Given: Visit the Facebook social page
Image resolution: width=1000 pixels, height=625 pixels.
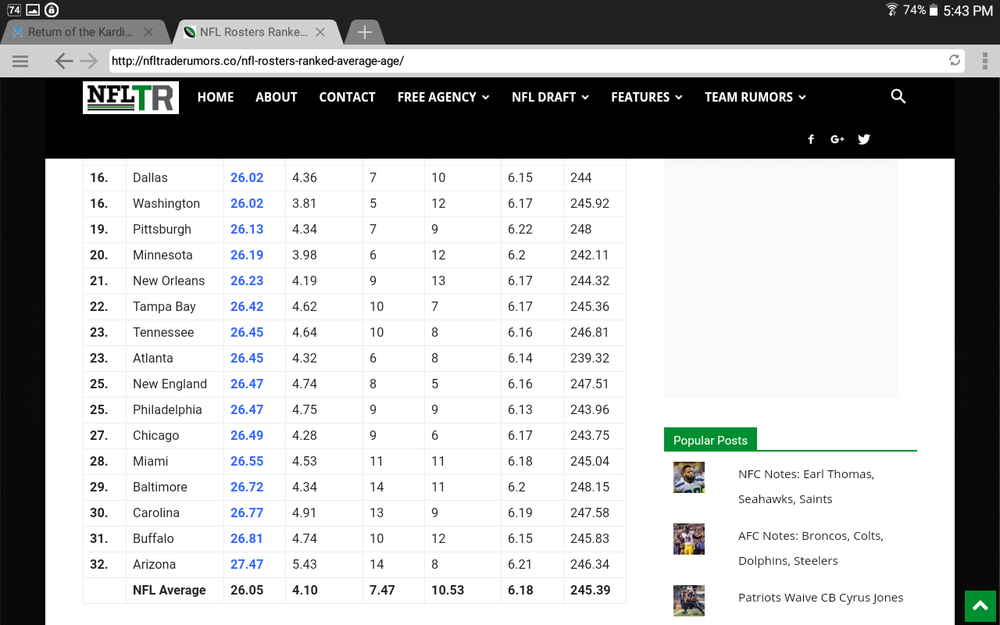Looking at the screenshot, I should pos(811,139).
